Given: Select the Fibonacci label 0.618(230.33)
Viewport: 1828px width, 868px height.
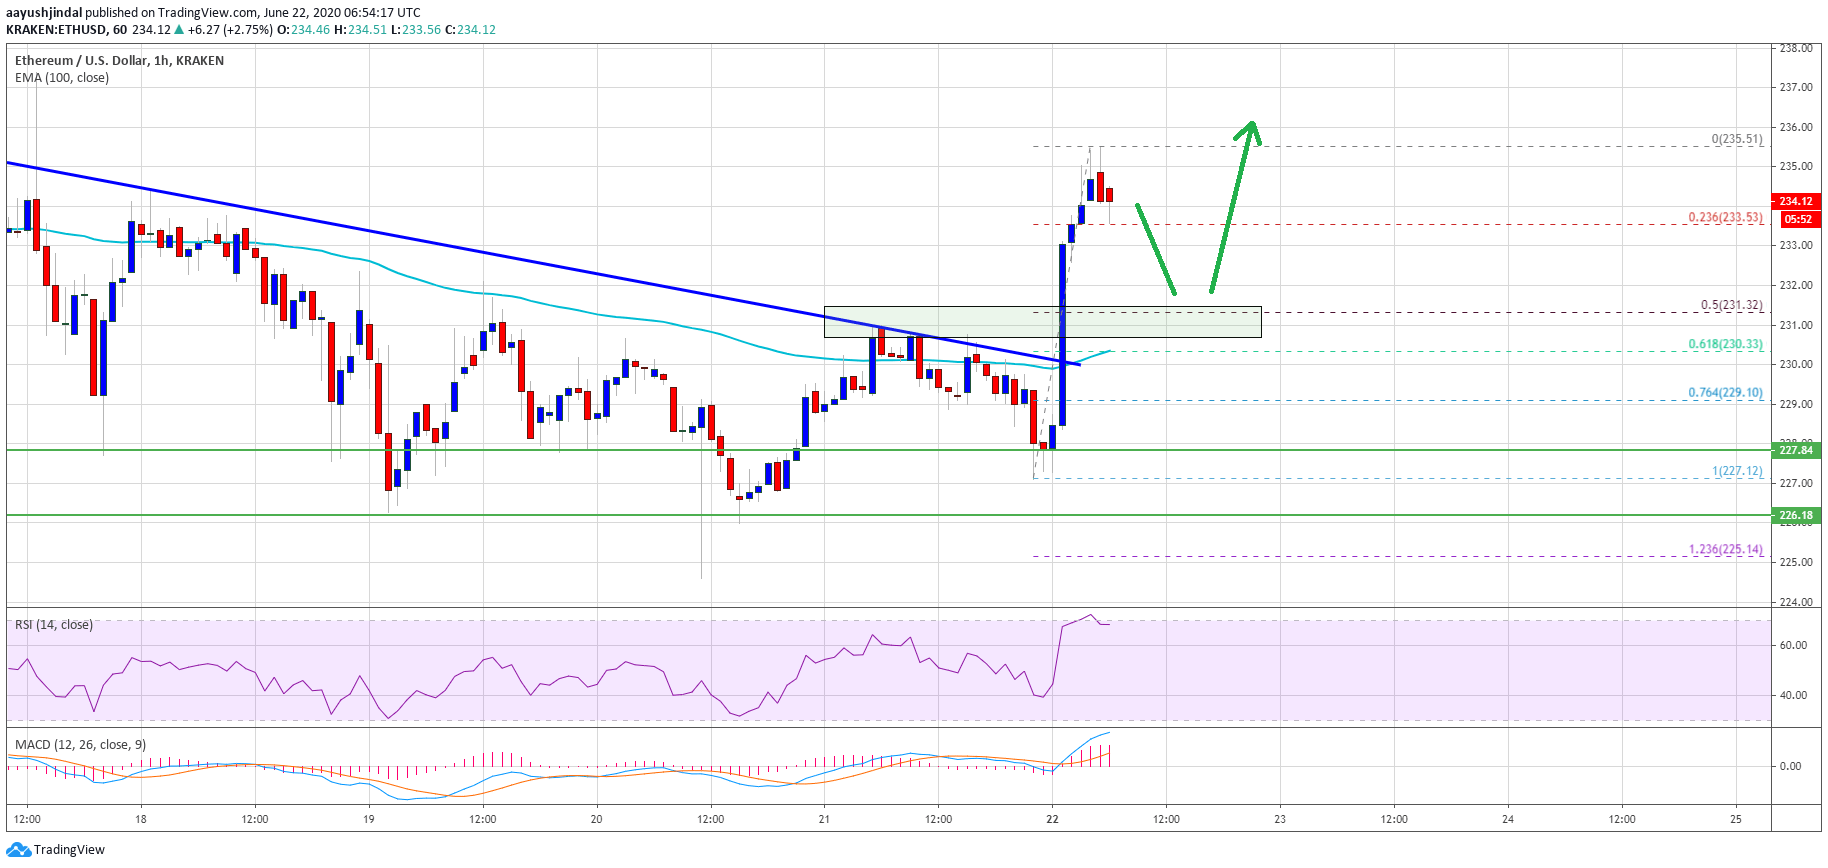Looking at the screenshot, I should [1726, 344].
